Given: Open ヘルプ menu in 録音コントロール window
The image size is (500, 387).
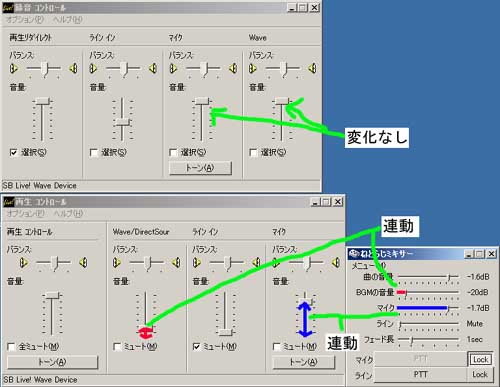Looking at the screenshot, I should (x=67, y=19).
